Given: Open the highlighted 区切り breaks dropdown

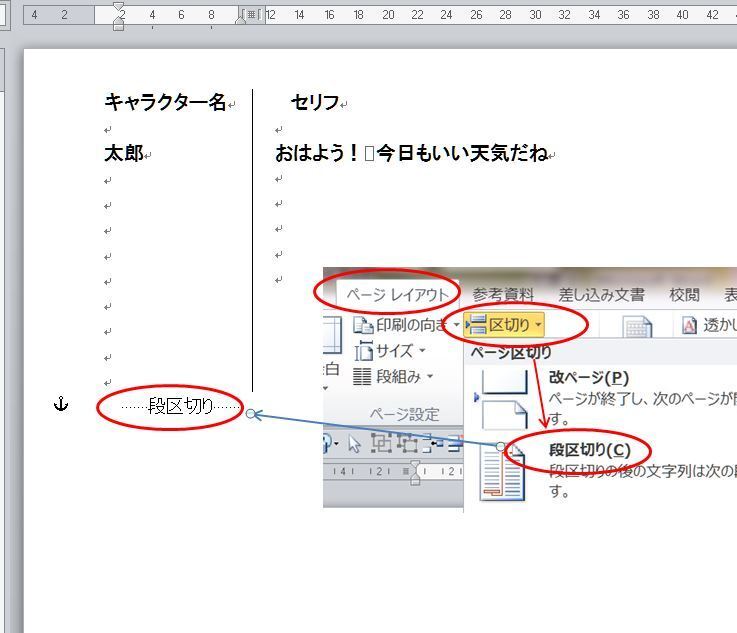Looking at the screenshot, I should (504, 325).
